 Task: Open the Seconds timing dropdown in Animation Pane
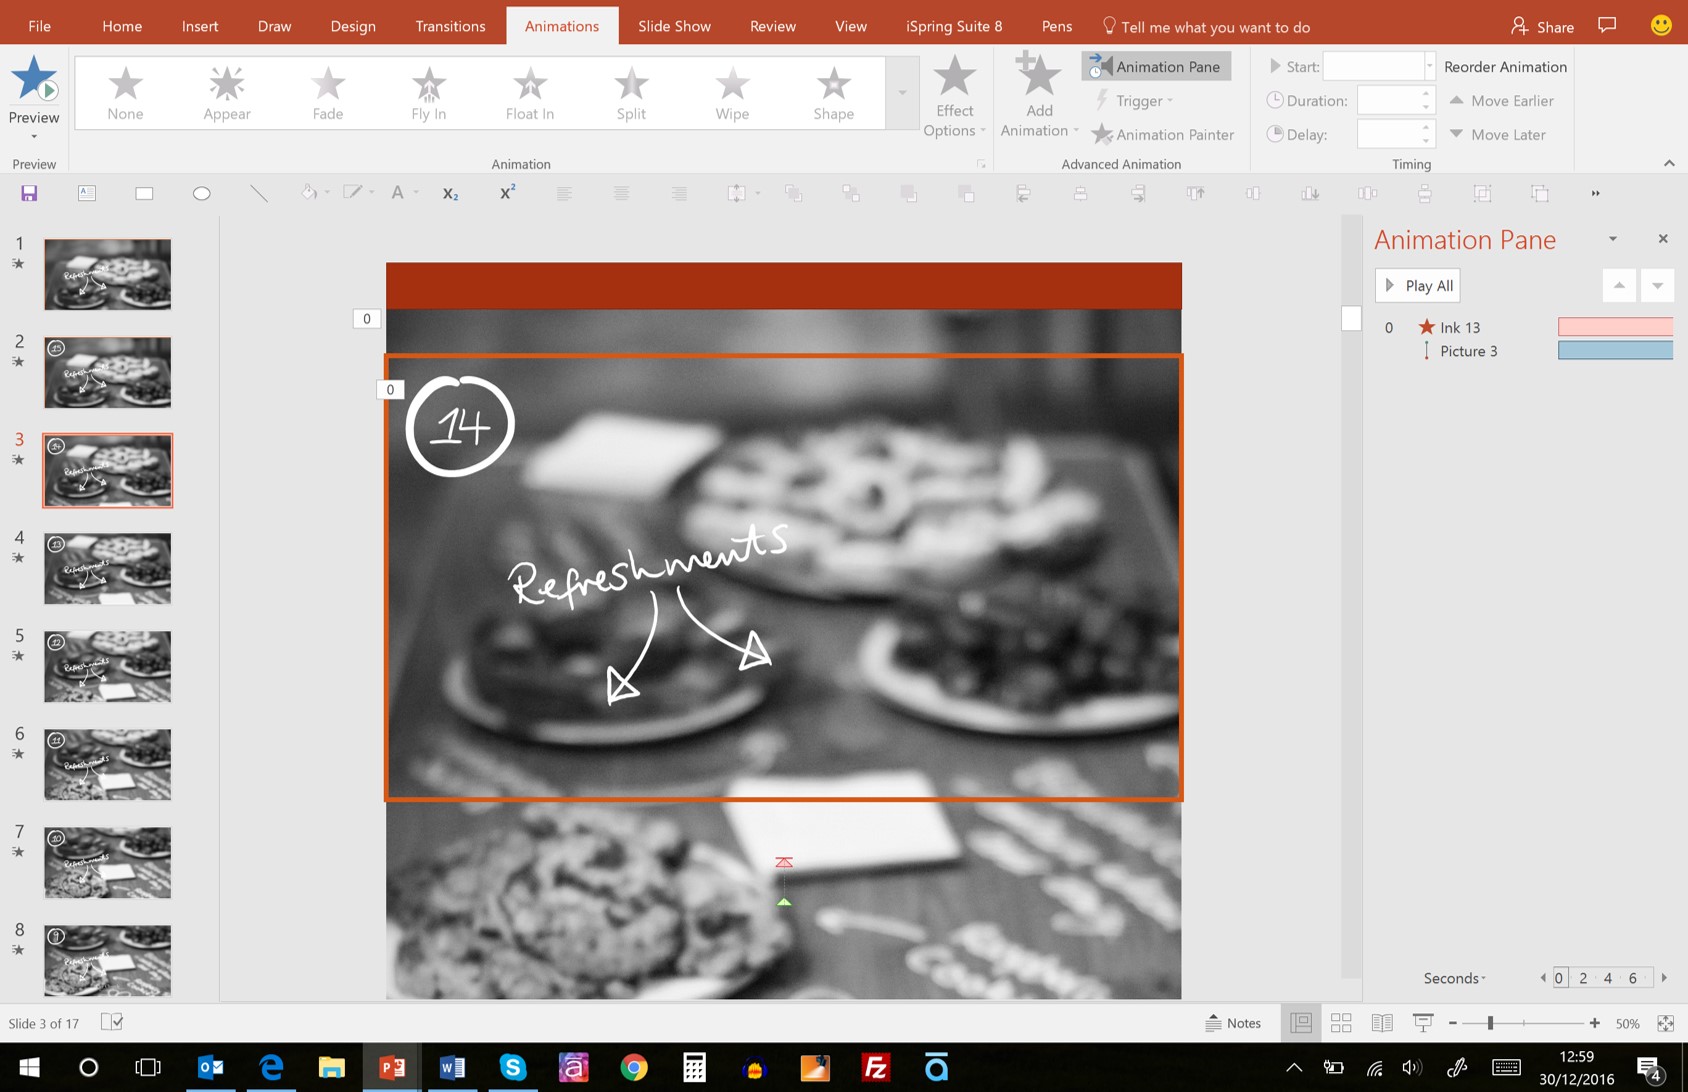click(1453, 978)
